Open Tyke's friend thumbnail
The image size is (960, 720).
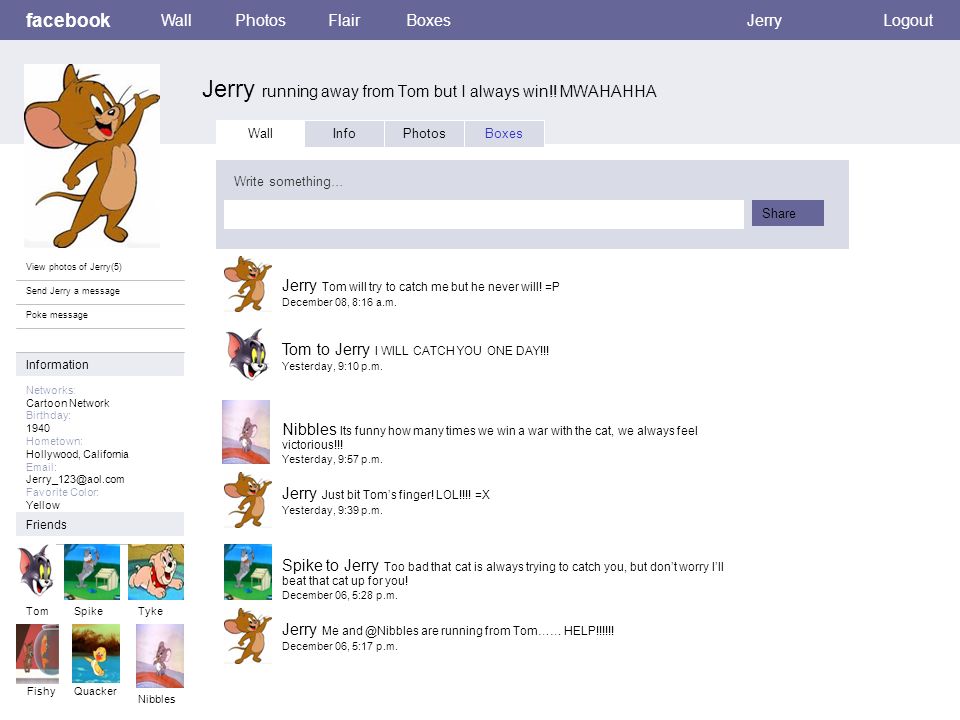(x=156, y=572)
